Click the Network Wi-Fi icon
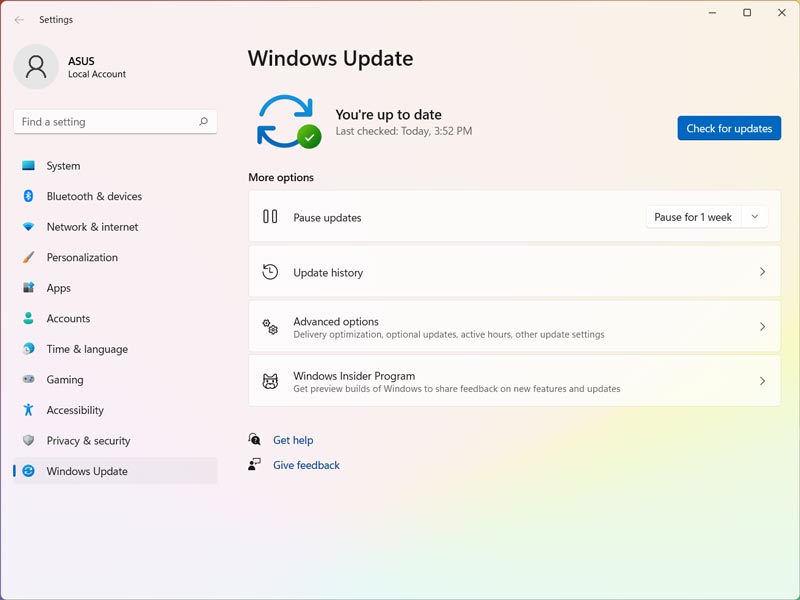The width and height of the screenshot is (800, 600). click(x=29, y=227)
